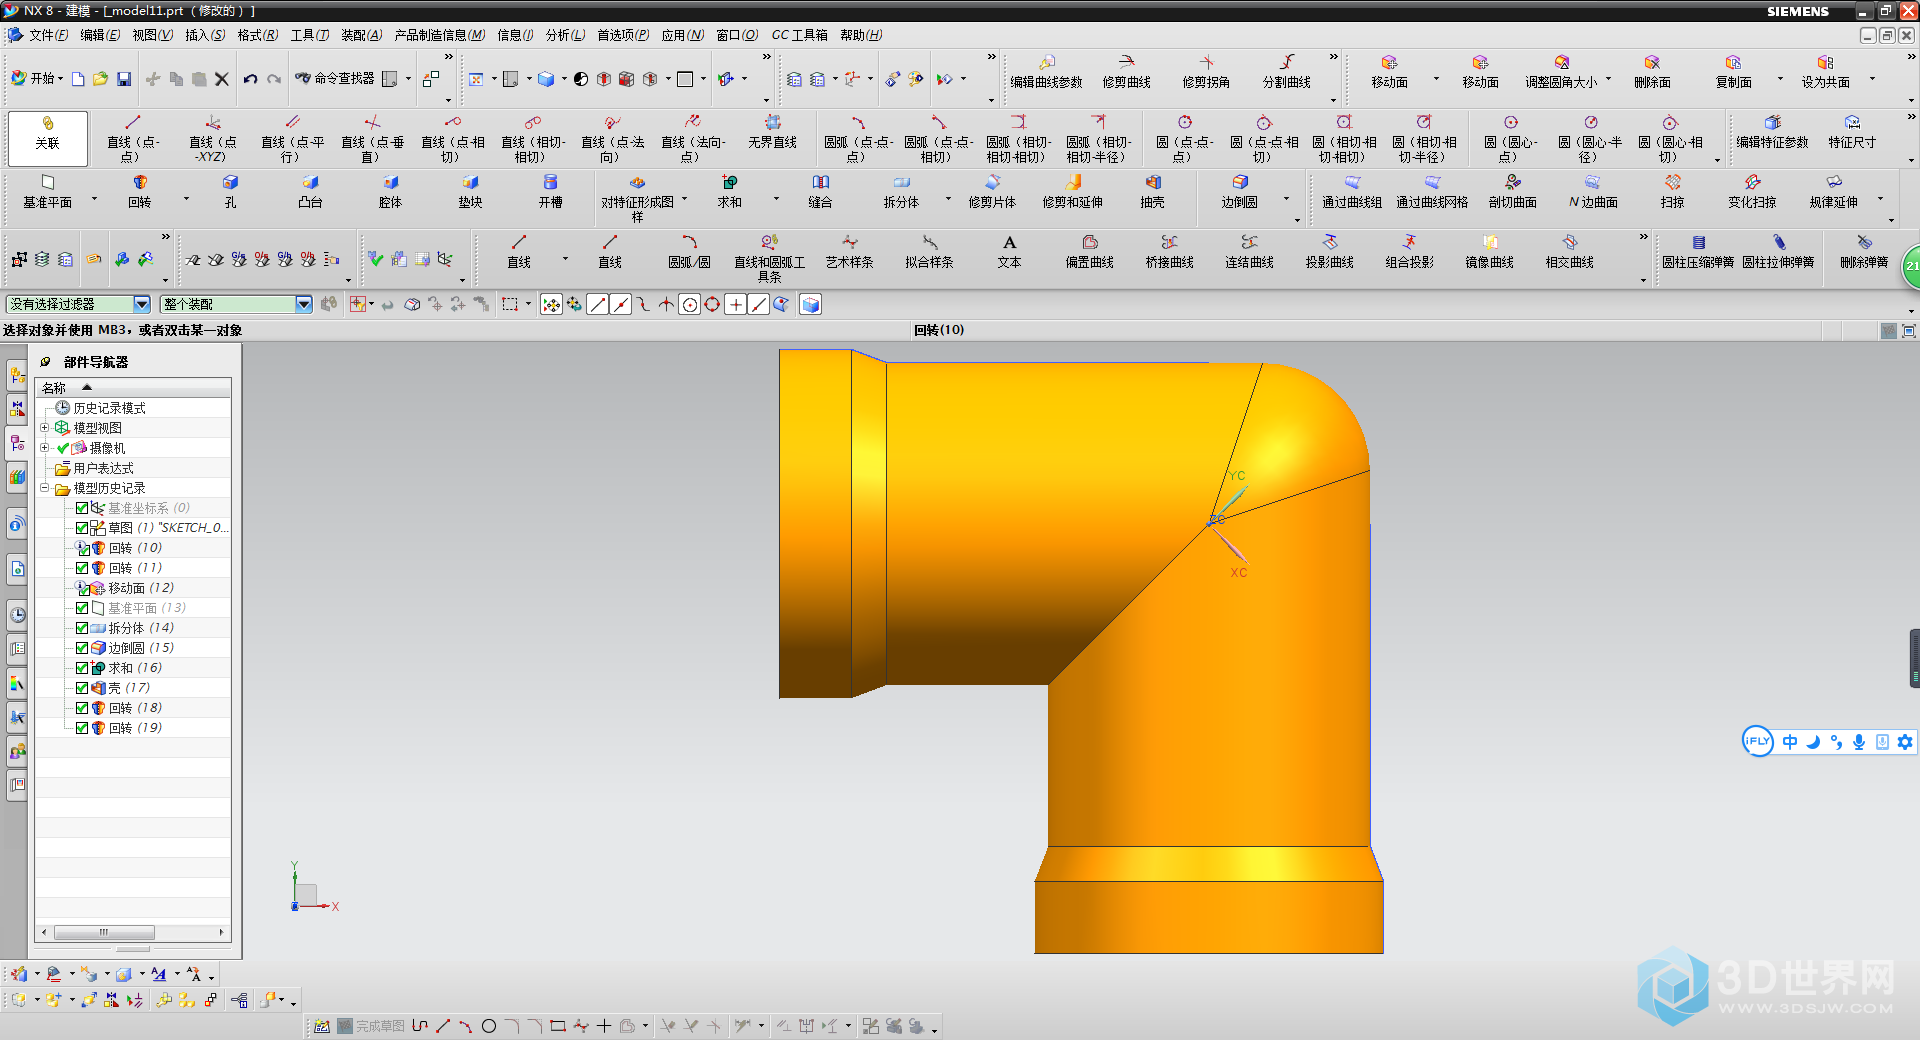This screenshot has width=1920, height=1040.
Task: Click the 关联 (Associative) button
Action: 47,138
